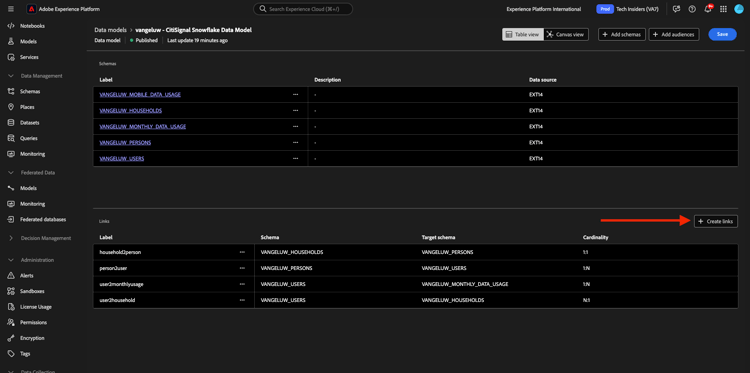Open the VANGELUW_HOUSEHOLDS schema link
Image resolution: width=750 pixels, height=373 pixels.
(x=131, y=110)
